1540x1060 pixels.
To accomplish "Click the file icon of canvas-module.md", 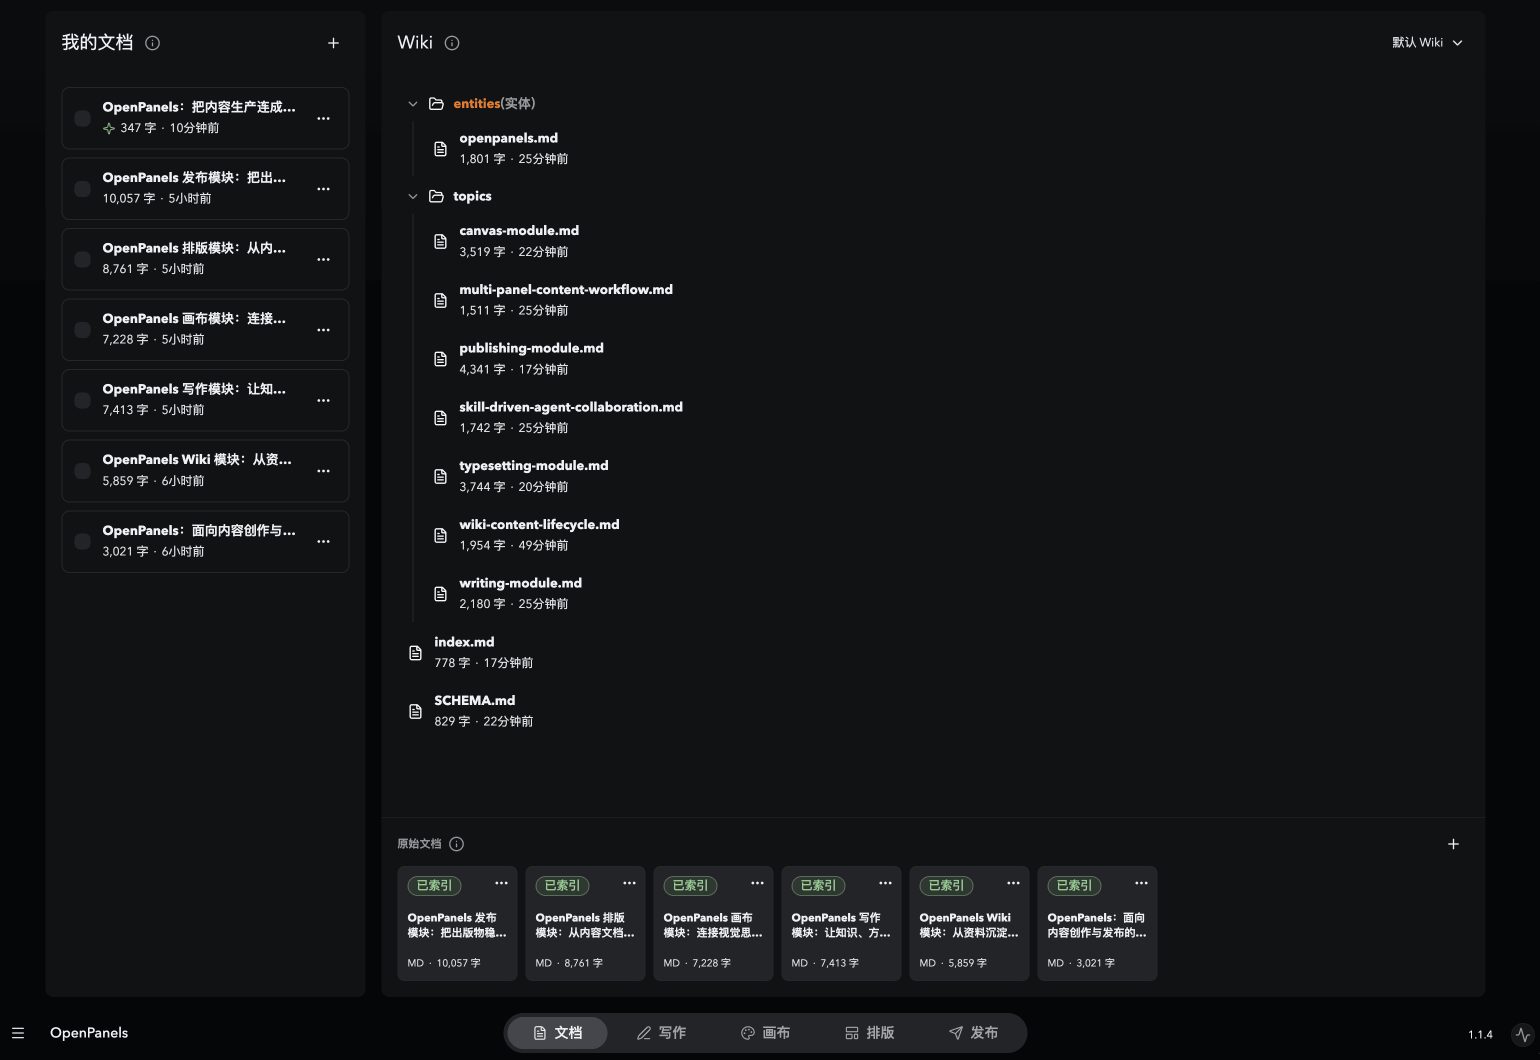I will [x=440, y=241].
